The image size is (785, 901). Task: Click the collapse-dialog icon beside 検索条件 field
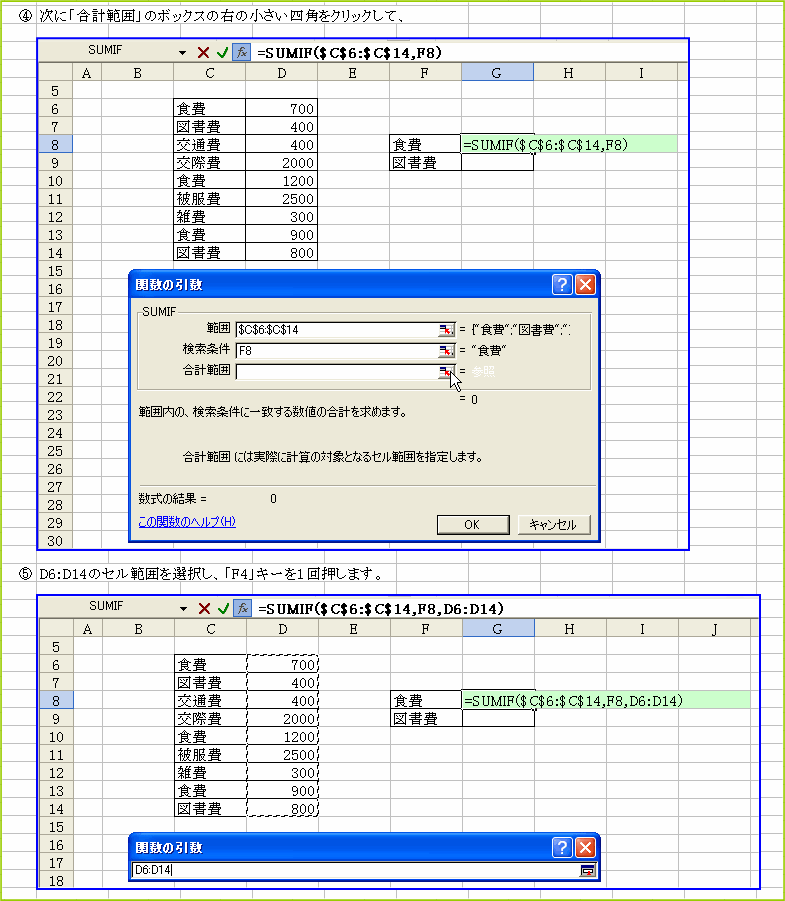pyautogui.click(x=446, y=351)
